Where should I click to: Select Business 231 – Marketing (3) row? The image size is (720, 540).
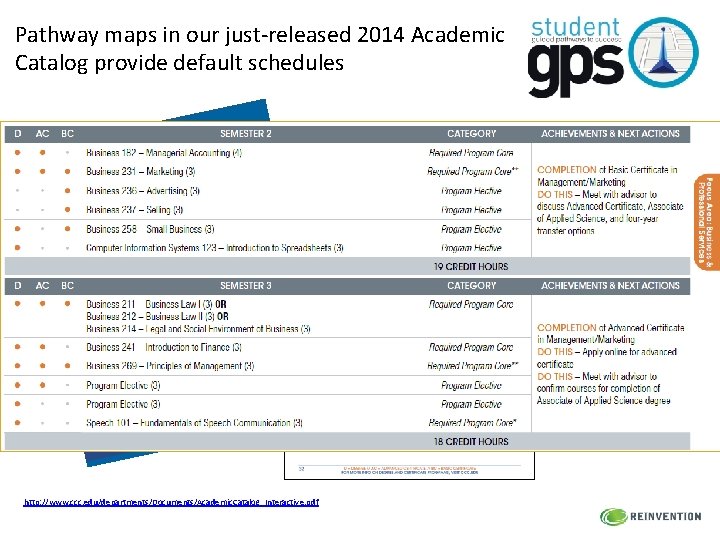tap(268, 171)
